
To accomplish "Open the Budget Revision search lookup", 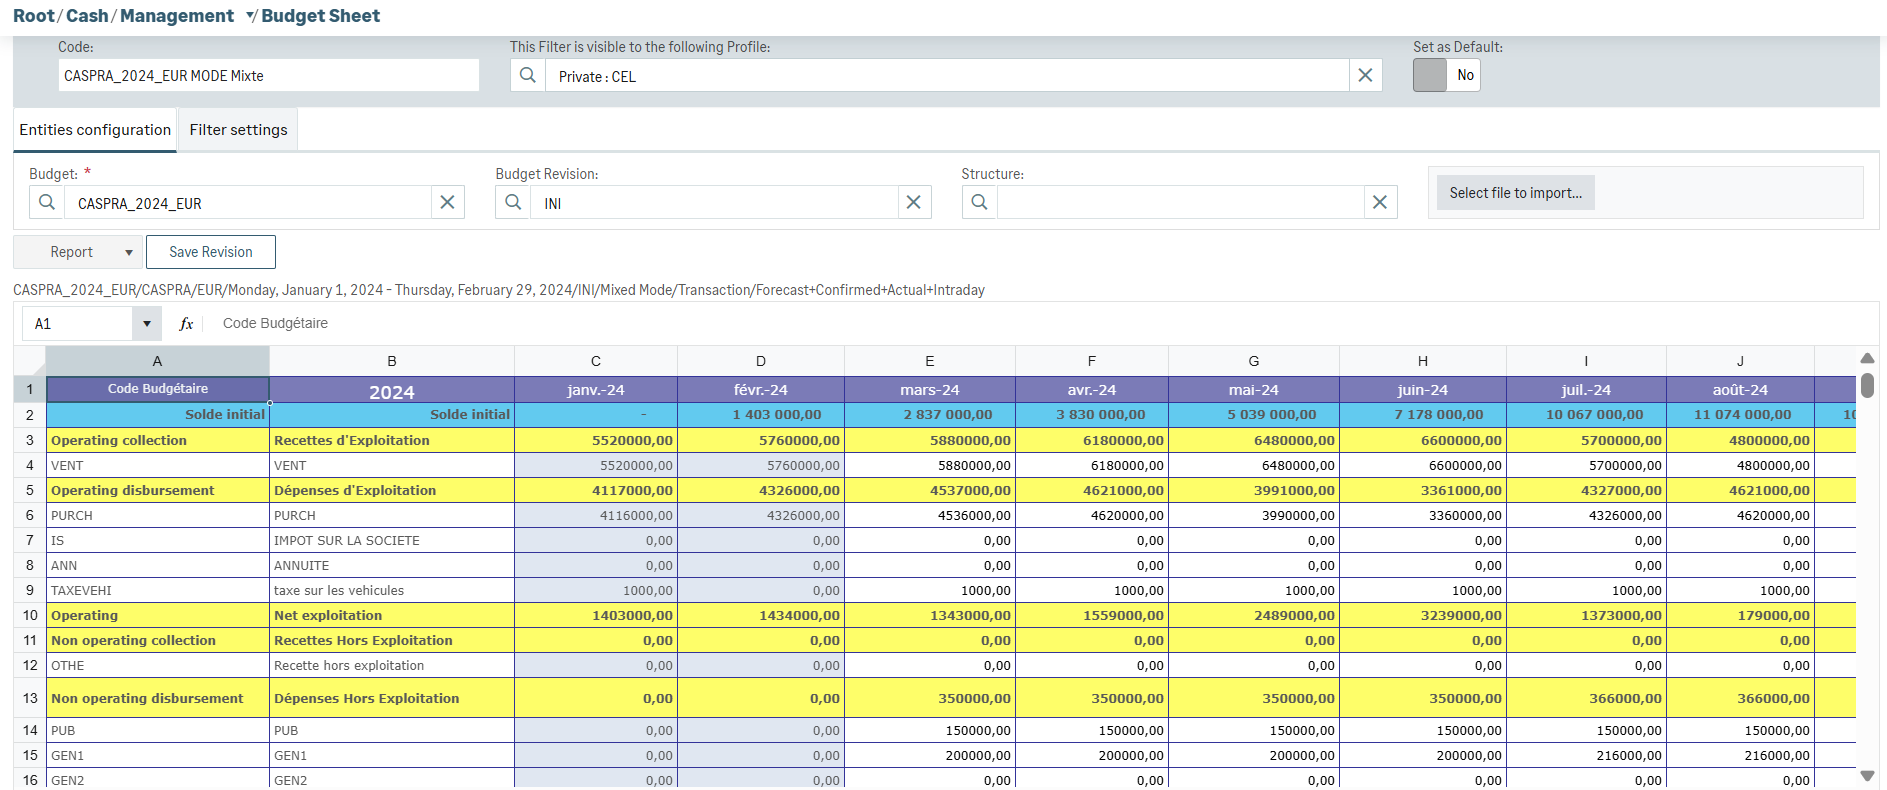I will (x=513, y=203).
